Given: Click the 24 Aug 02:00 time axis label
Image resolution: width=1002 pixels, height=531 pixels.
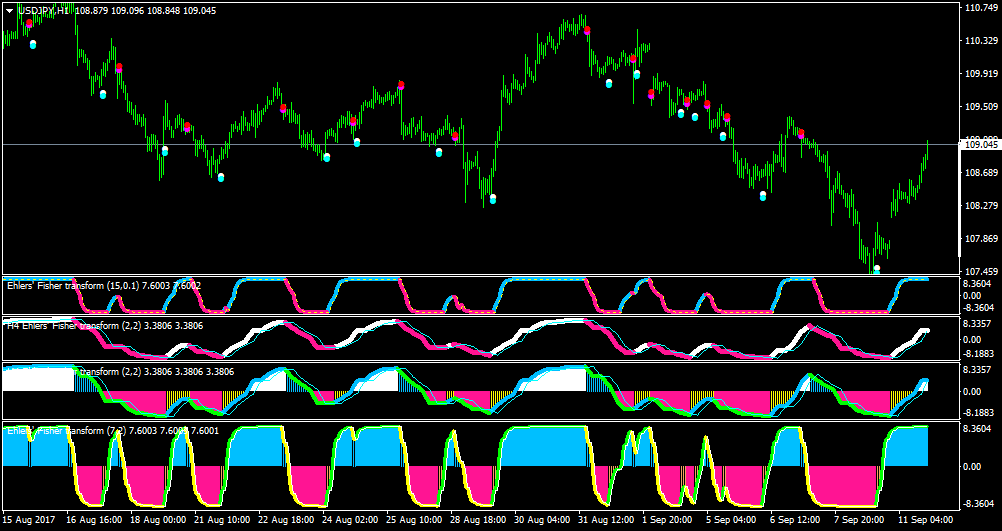Looking at the screenshot, I should (350, 519).
